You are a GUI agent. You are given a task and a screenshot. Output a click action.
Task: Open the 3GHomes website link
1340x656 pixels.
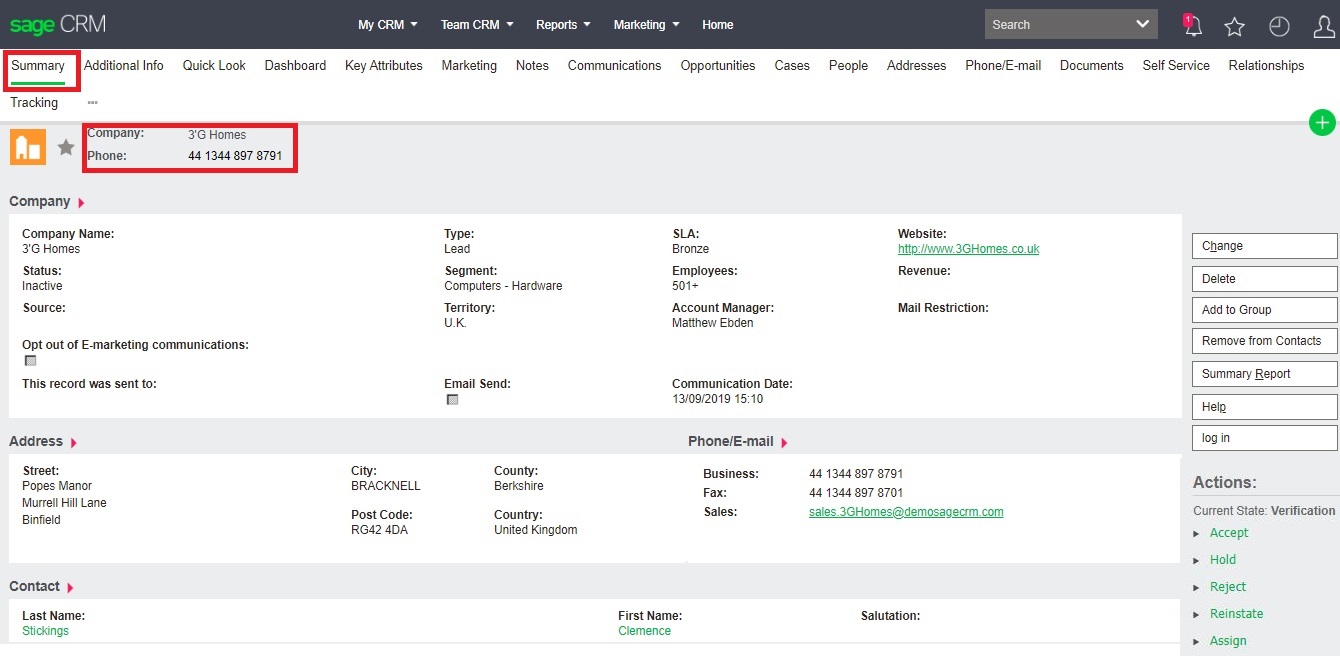point(968,249)
